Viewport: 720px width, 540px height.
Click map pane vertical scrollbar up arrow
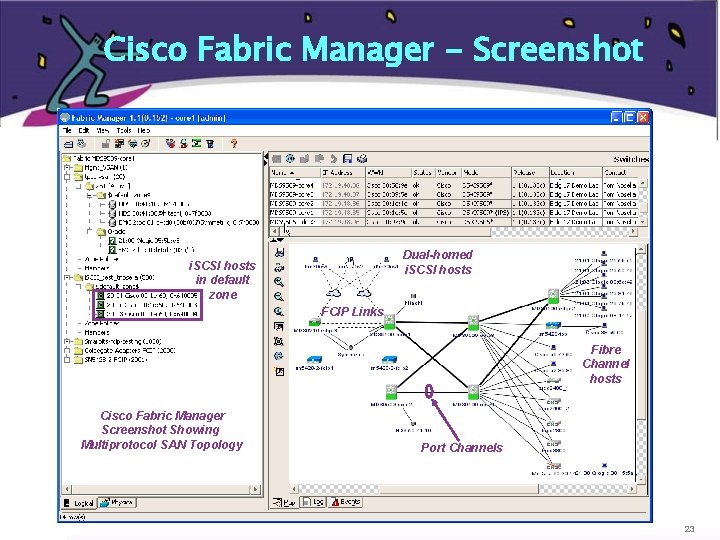642,250
